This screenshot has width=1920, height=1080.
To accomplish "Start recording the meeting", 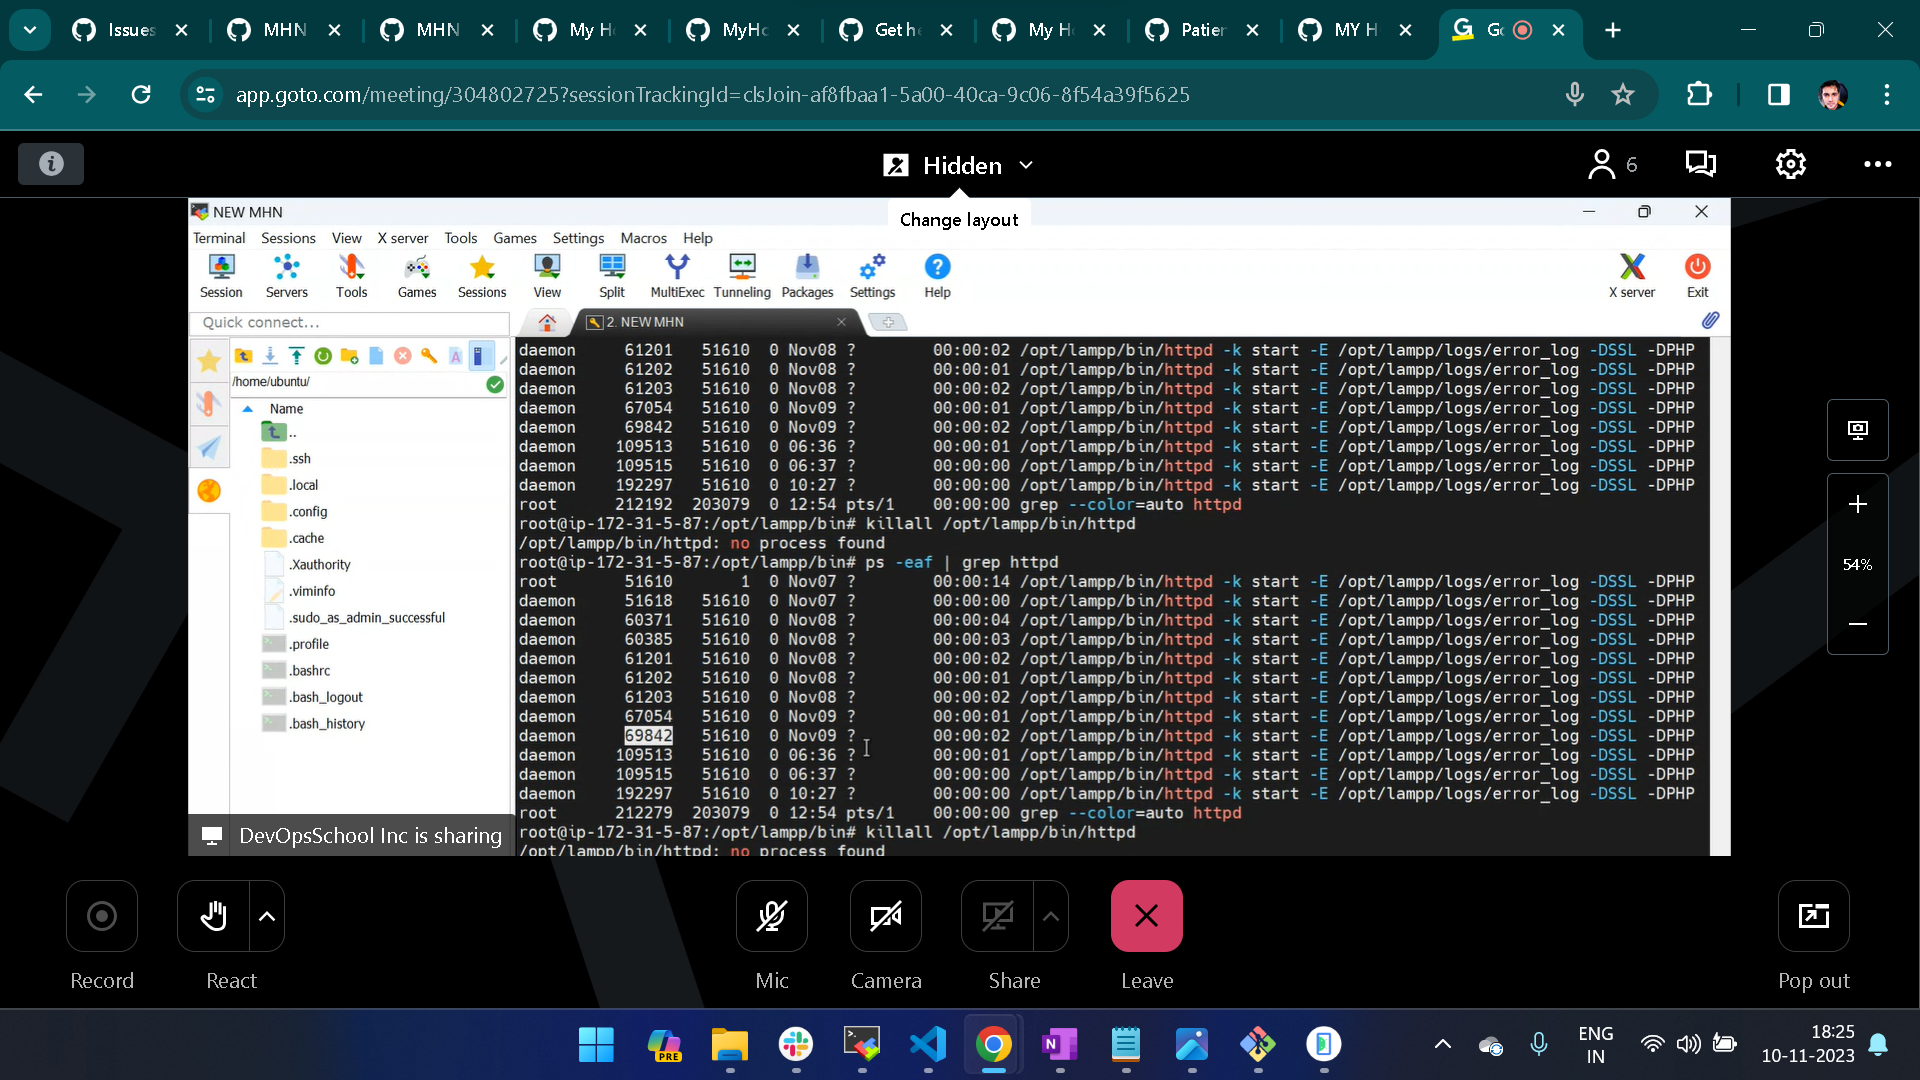I will point(102,916).
